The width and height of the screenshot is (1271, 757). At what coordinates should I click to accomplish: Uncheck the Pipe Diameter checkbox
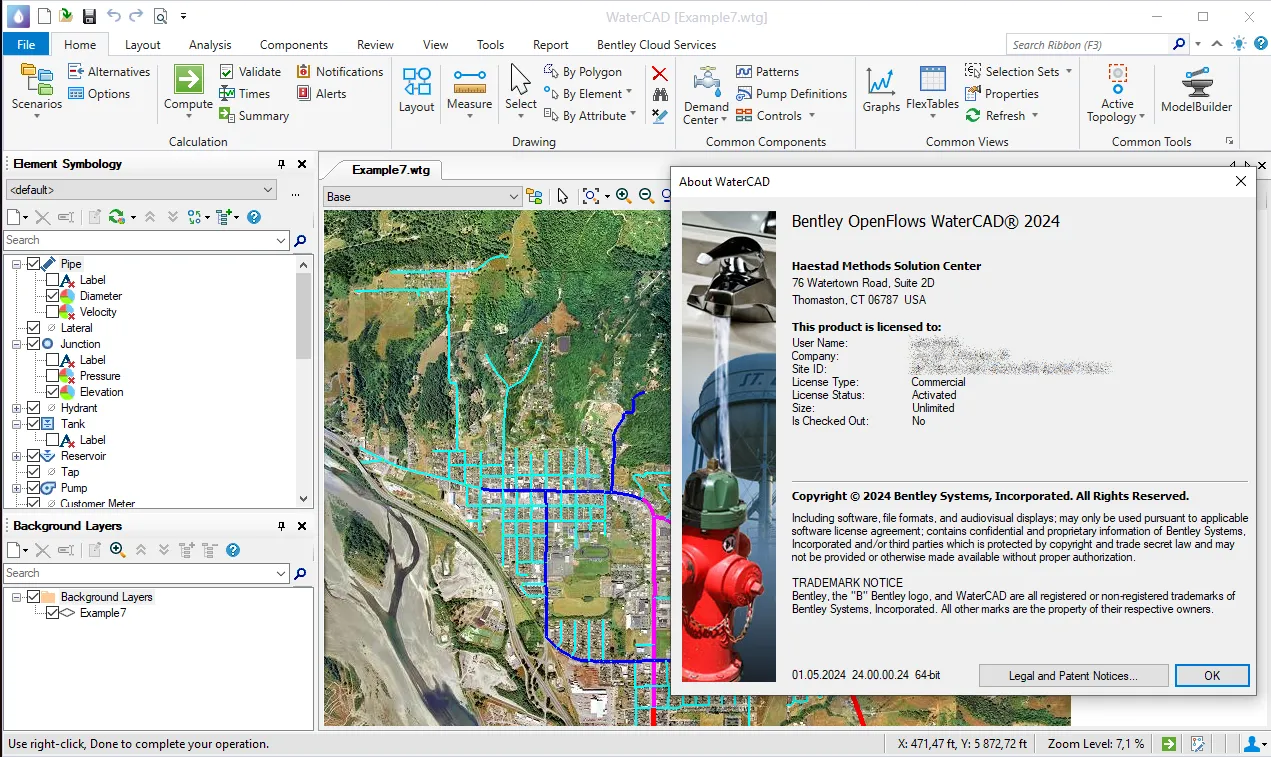tap(53, 296)
